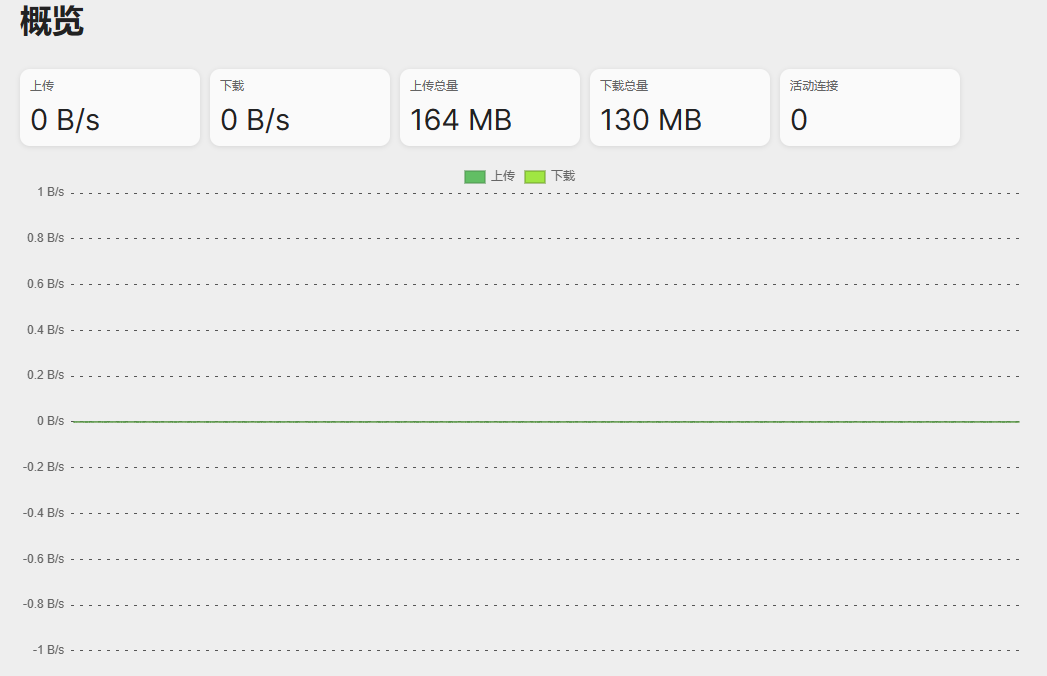Click the 概览 page heading
The image size is (1047, 676).
(52, 21)
